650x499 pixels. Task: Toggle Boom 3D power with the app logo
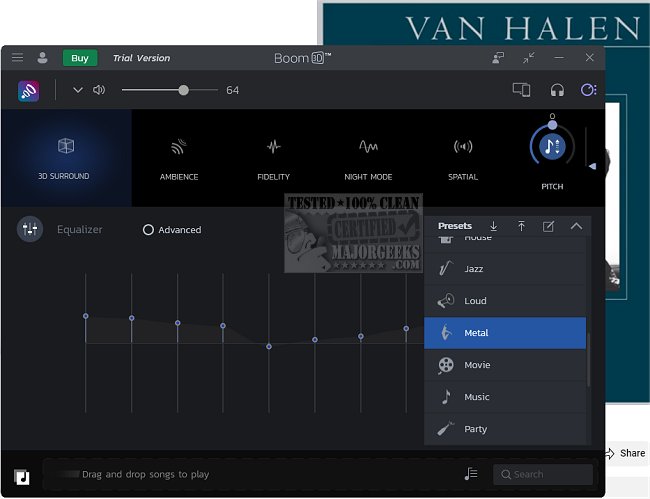[29, 91]
